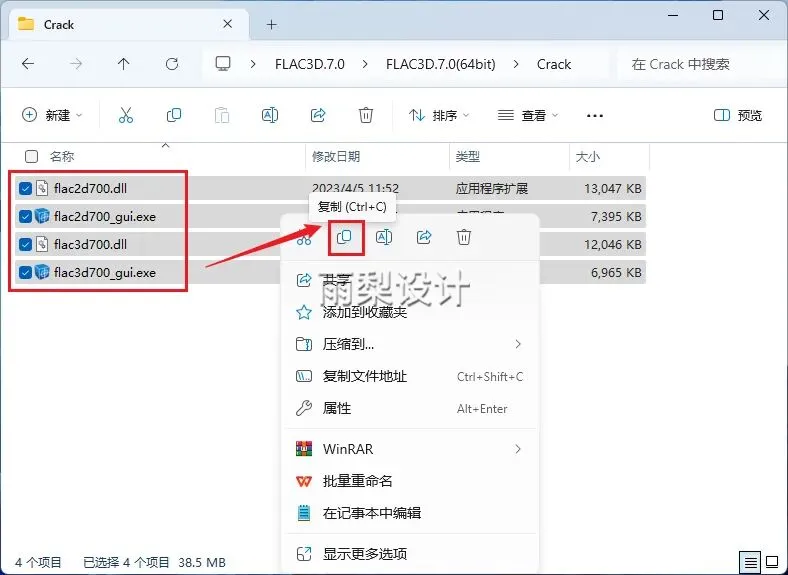Click the 6,965 KB size cell
Viewport: 788px width, 575px height.
coord(617,272)
